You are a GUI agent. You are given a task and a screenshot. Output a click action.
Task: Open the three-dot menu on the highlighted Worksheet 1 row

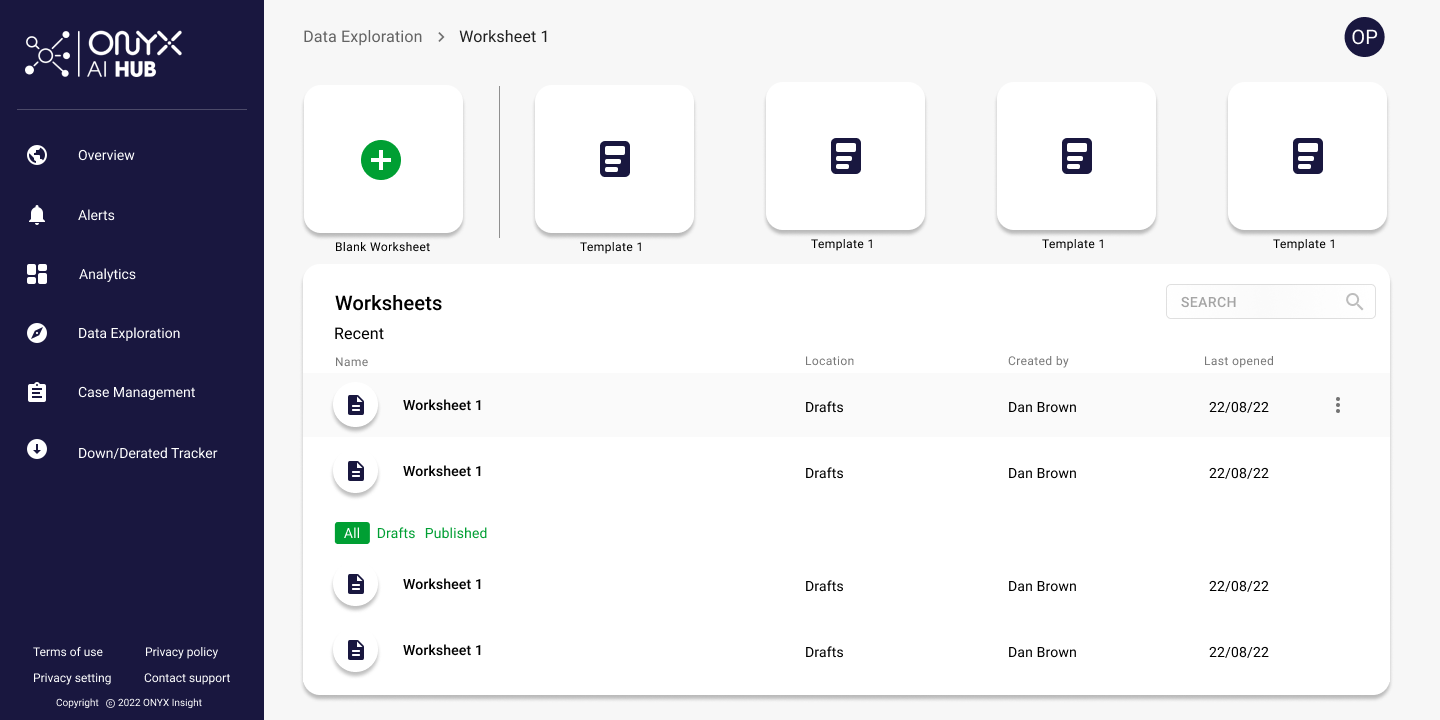pos(1338,405)
